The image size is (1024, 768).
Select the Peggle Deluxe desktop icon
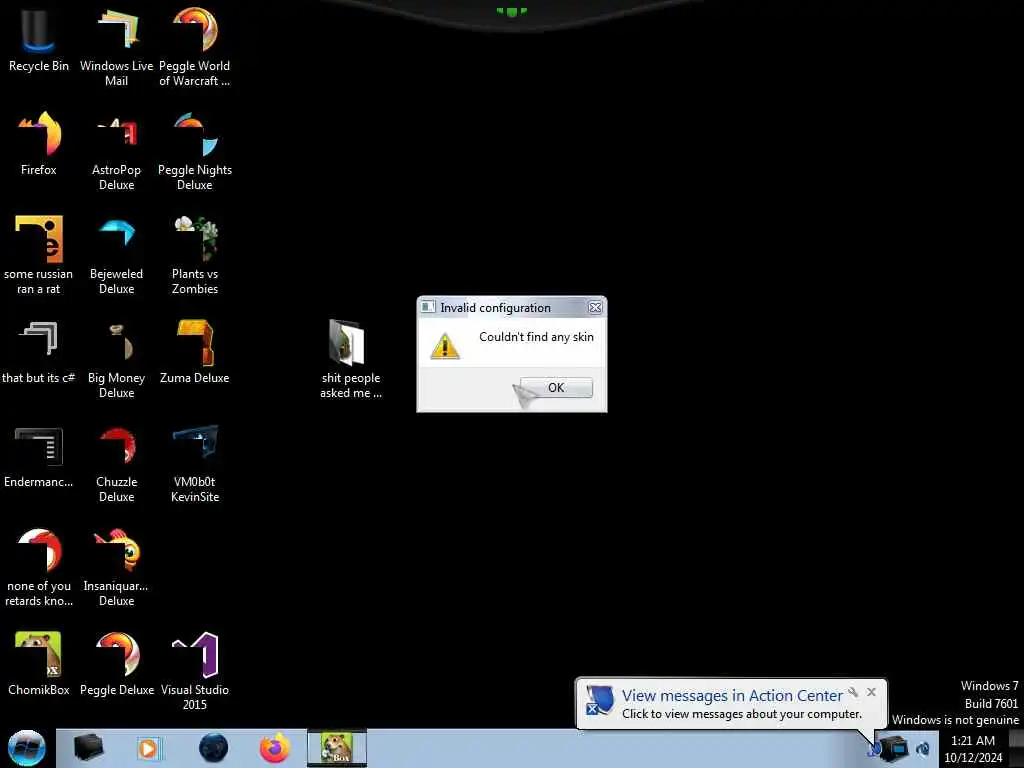(116, 664)
